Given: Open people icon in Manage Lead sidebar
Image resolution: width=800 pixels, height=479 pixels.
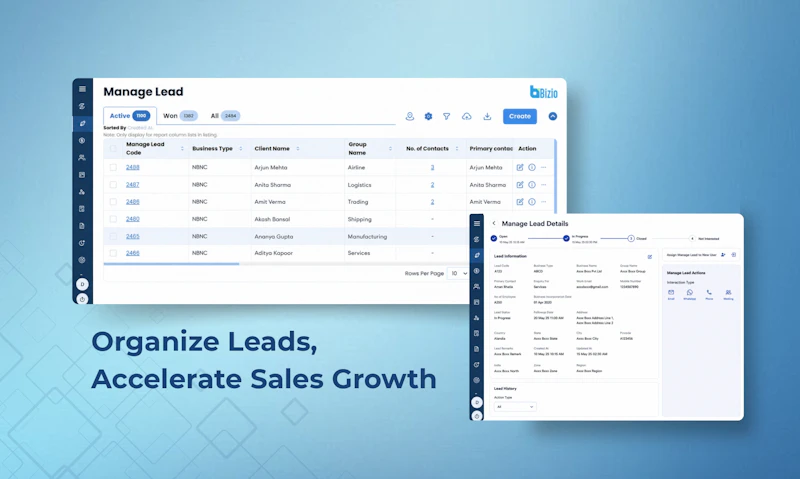Looking at the screenshot, I should pos(82,158).
